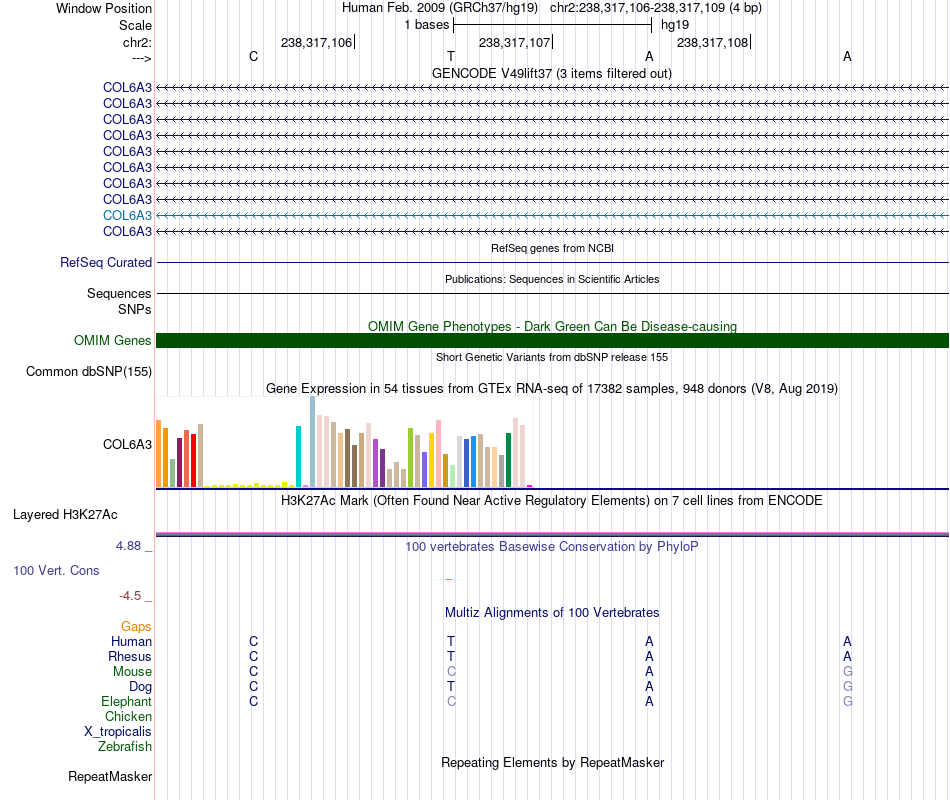Click the T base in the Rhesus row
Viewport: 950px width, 800px height.
451,656
